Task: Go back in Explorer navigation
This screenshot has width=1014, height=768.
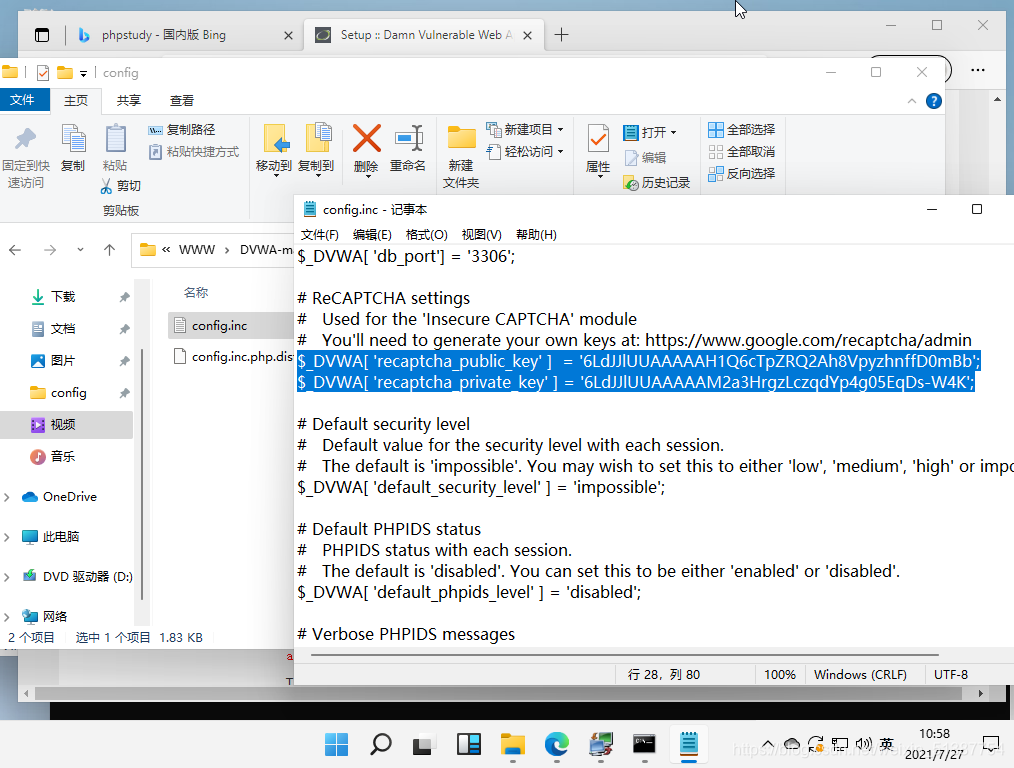Action: 16,250
